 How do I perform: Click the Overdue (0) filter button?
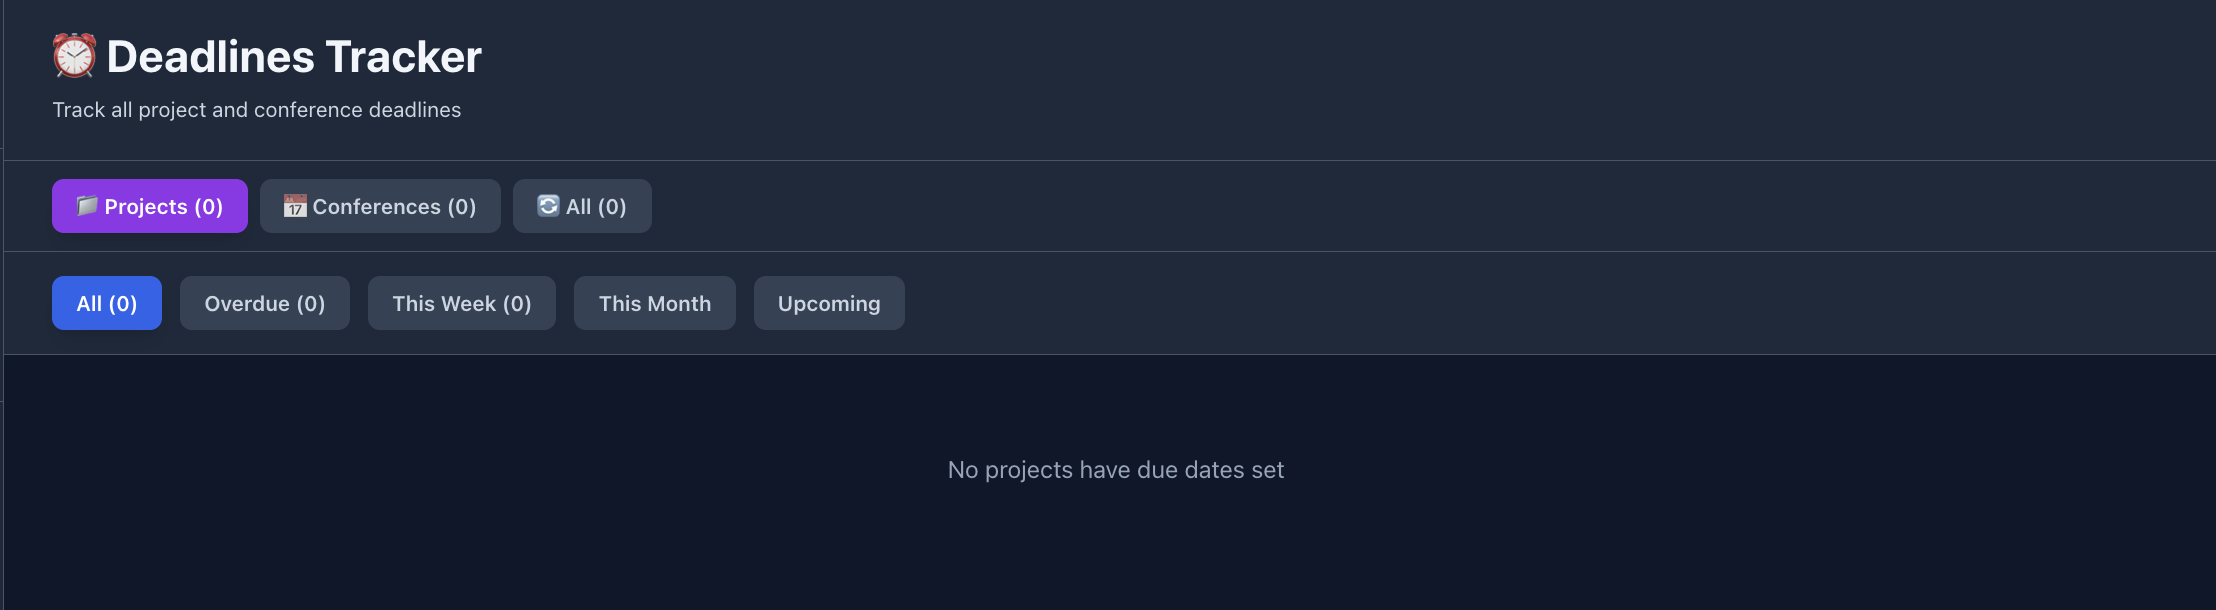264,303
